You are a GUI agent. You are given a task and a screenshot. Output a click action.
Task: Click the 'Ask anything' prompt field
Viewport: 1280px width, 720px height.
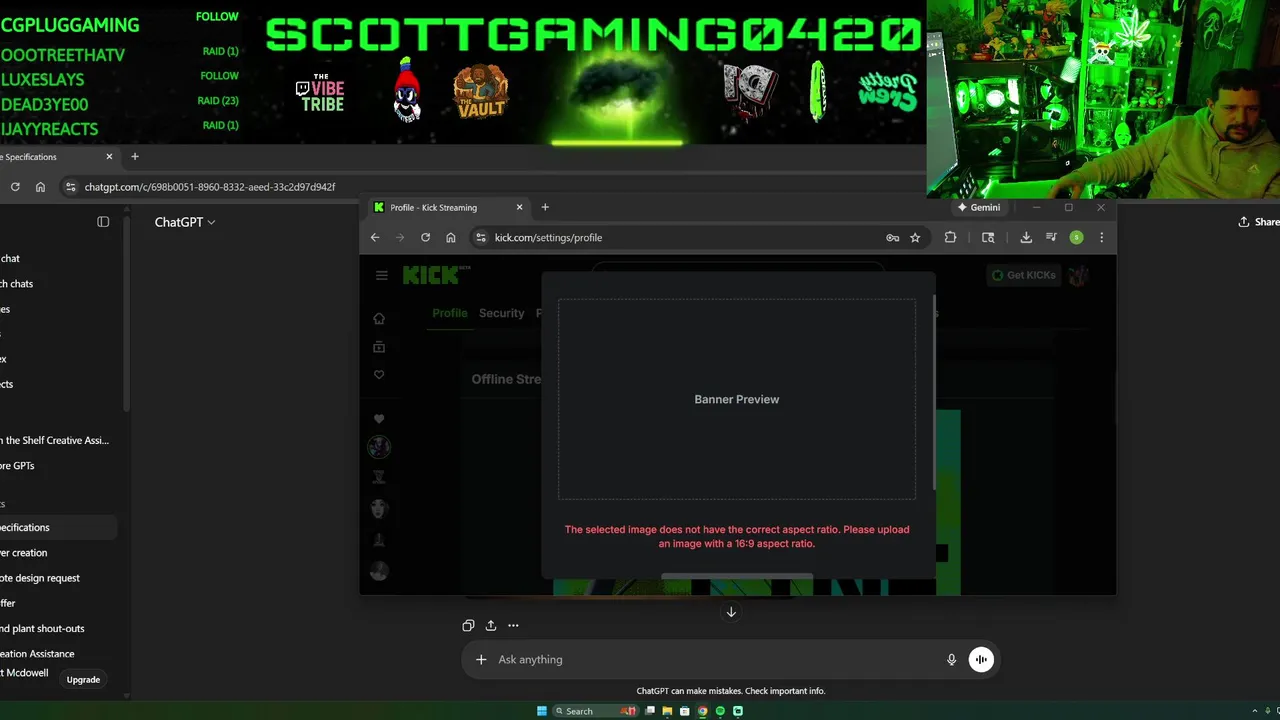coord(715,659)
